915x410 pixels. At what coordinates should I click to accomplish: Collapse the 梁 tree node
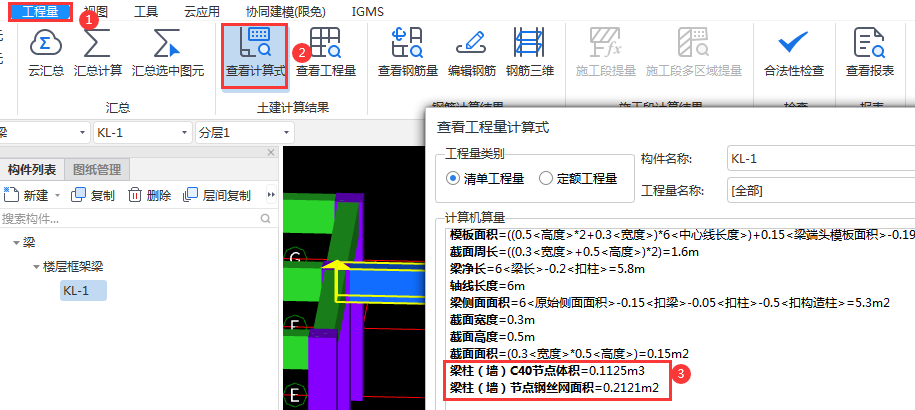[x=16, y=243]
